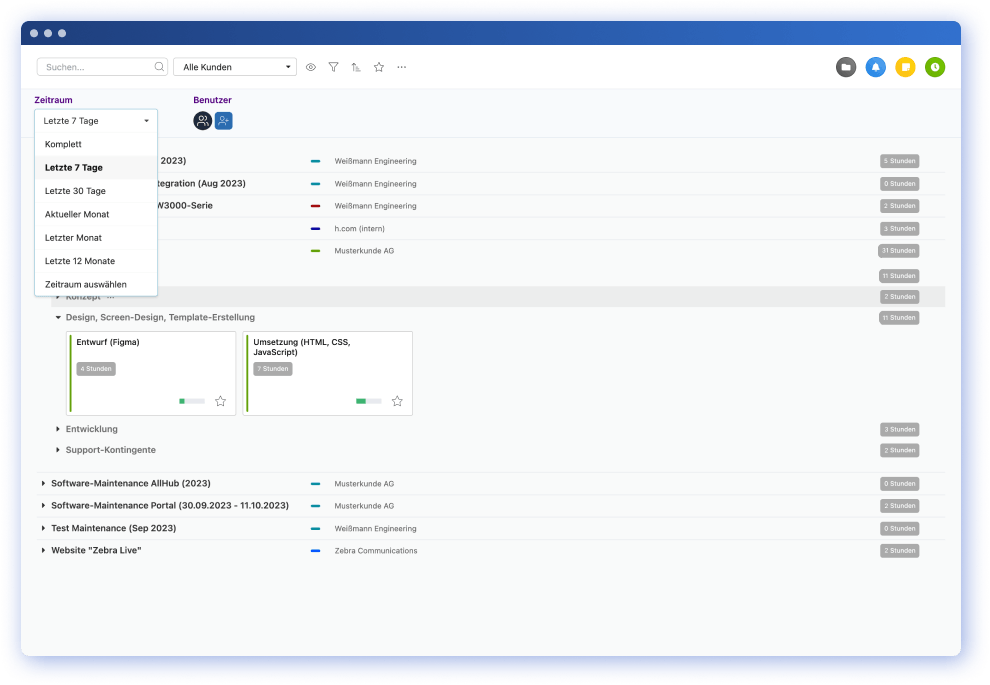
Task: Open the Alle Kunden dropdown
Action: point(235,67)
